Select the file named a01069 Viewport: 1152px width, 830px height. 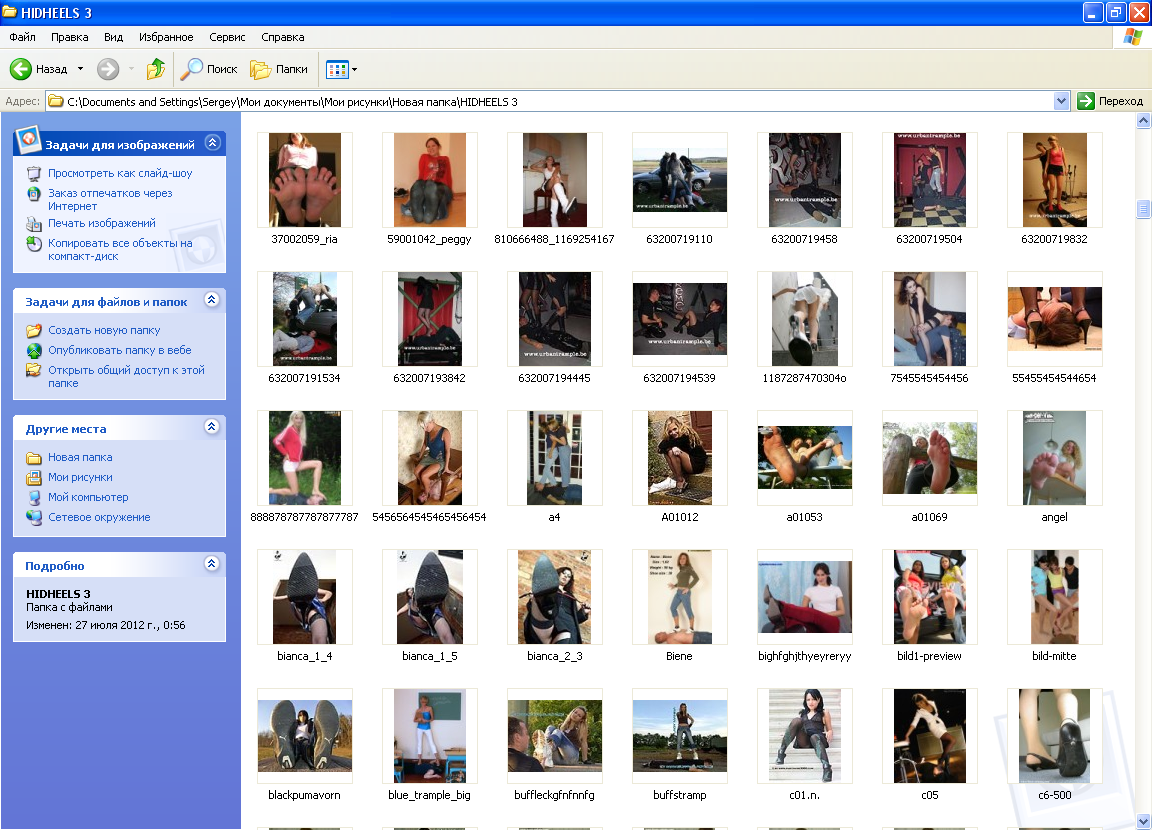tap(929, 466)
